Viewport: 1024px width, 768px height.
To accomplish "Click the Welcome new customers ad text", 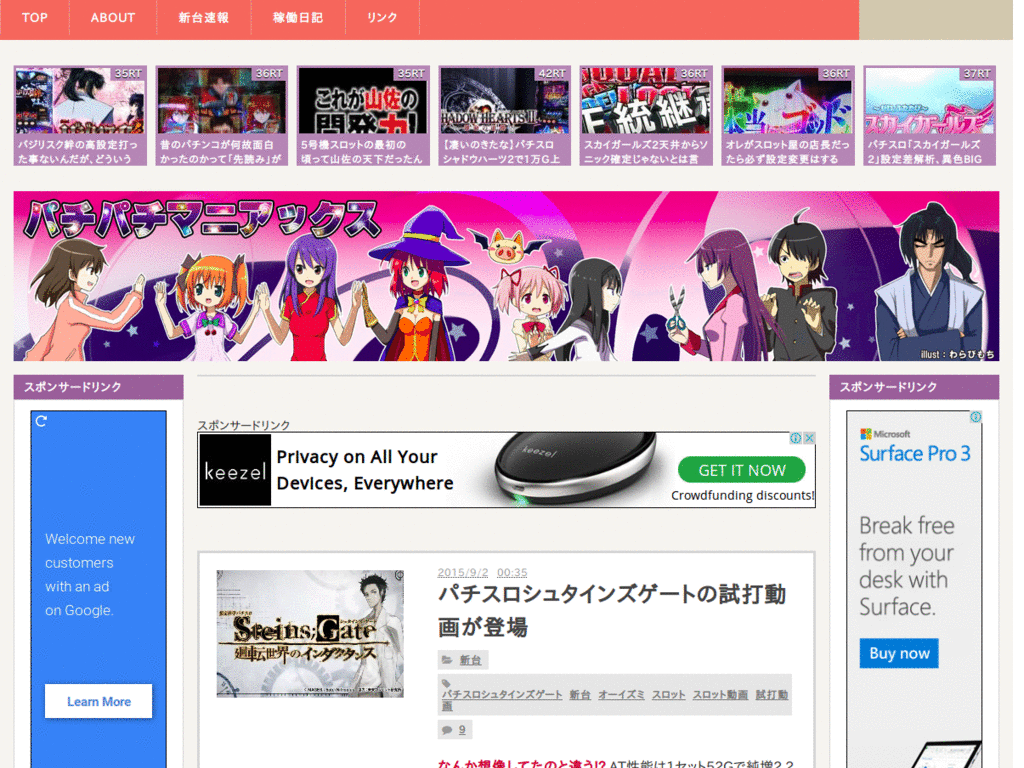I will (x=90, y=575).
